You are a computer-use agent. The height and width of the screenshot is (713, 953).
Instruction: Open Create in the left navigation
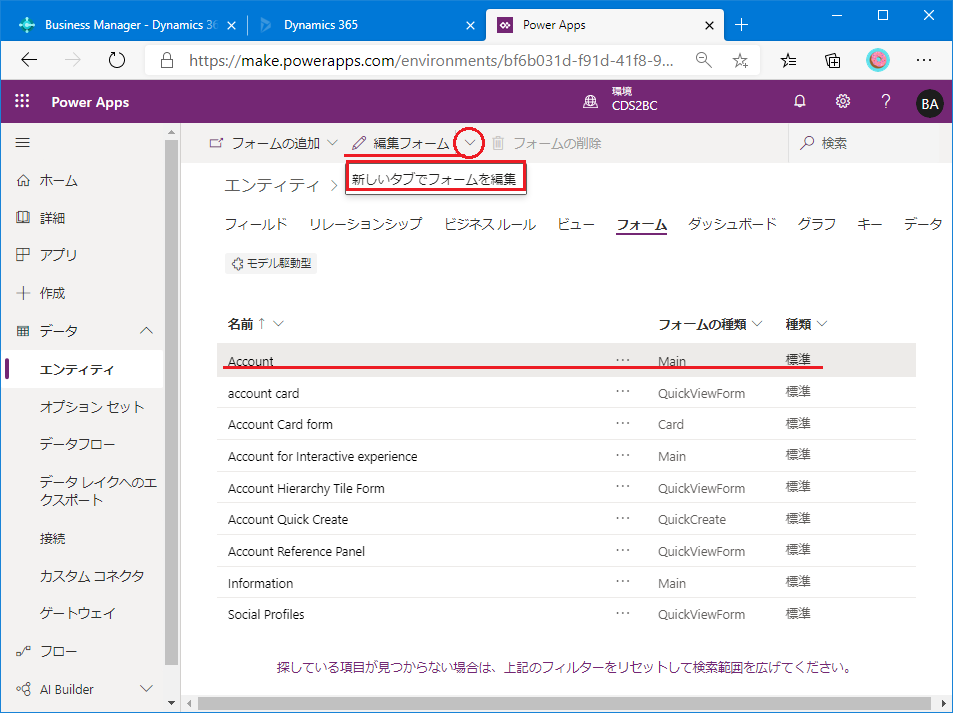pyautogui.click(x=52, y=293)
